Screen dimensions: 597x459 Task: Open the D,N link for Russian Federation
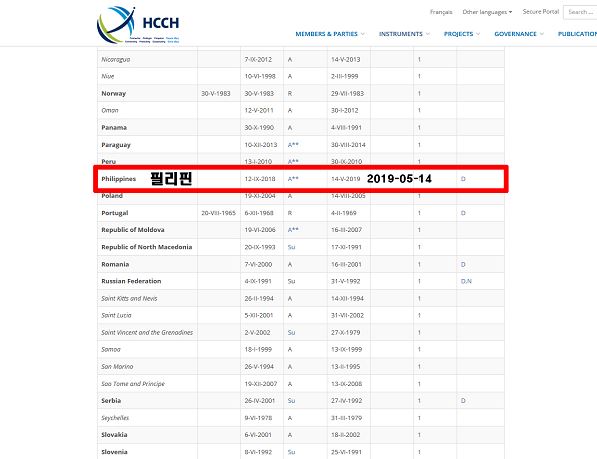point(466,281)
